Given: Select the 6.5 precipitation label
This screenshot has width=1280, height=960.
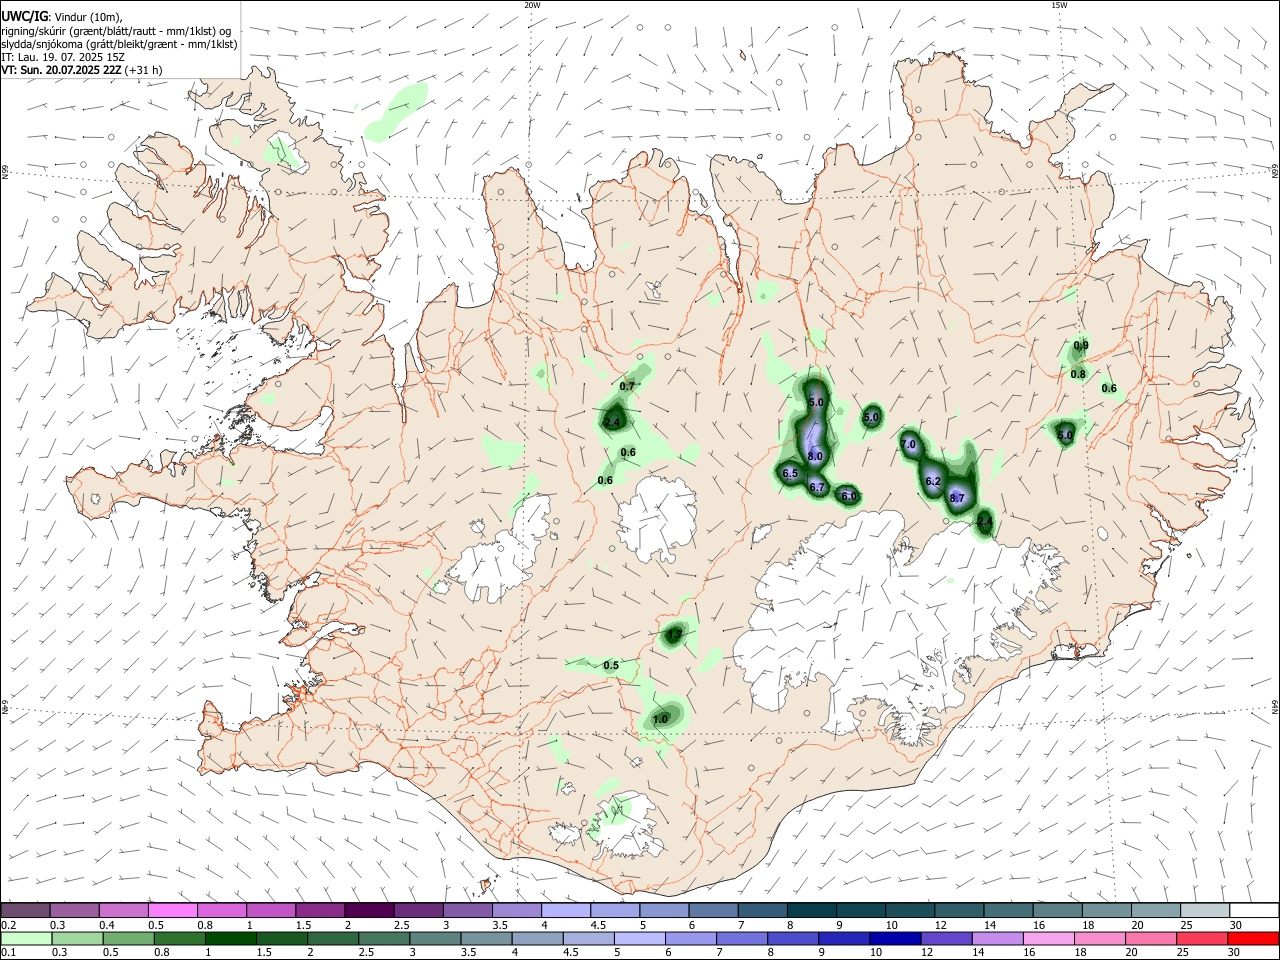Looking at the screenshot, I should [x=790, y=473].
